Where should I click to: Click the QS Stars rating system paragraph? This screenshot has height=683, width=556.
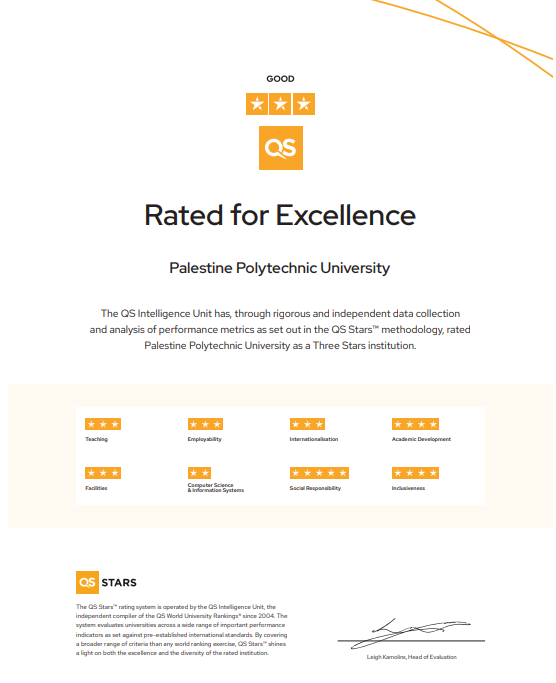click(182, 630)
